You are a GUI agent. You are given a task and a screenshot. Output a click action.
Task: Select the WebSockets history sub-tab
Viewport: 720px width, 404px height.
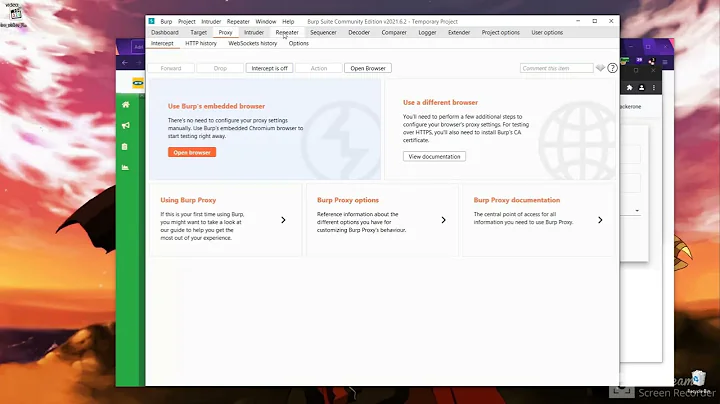[x=253, y=43]
